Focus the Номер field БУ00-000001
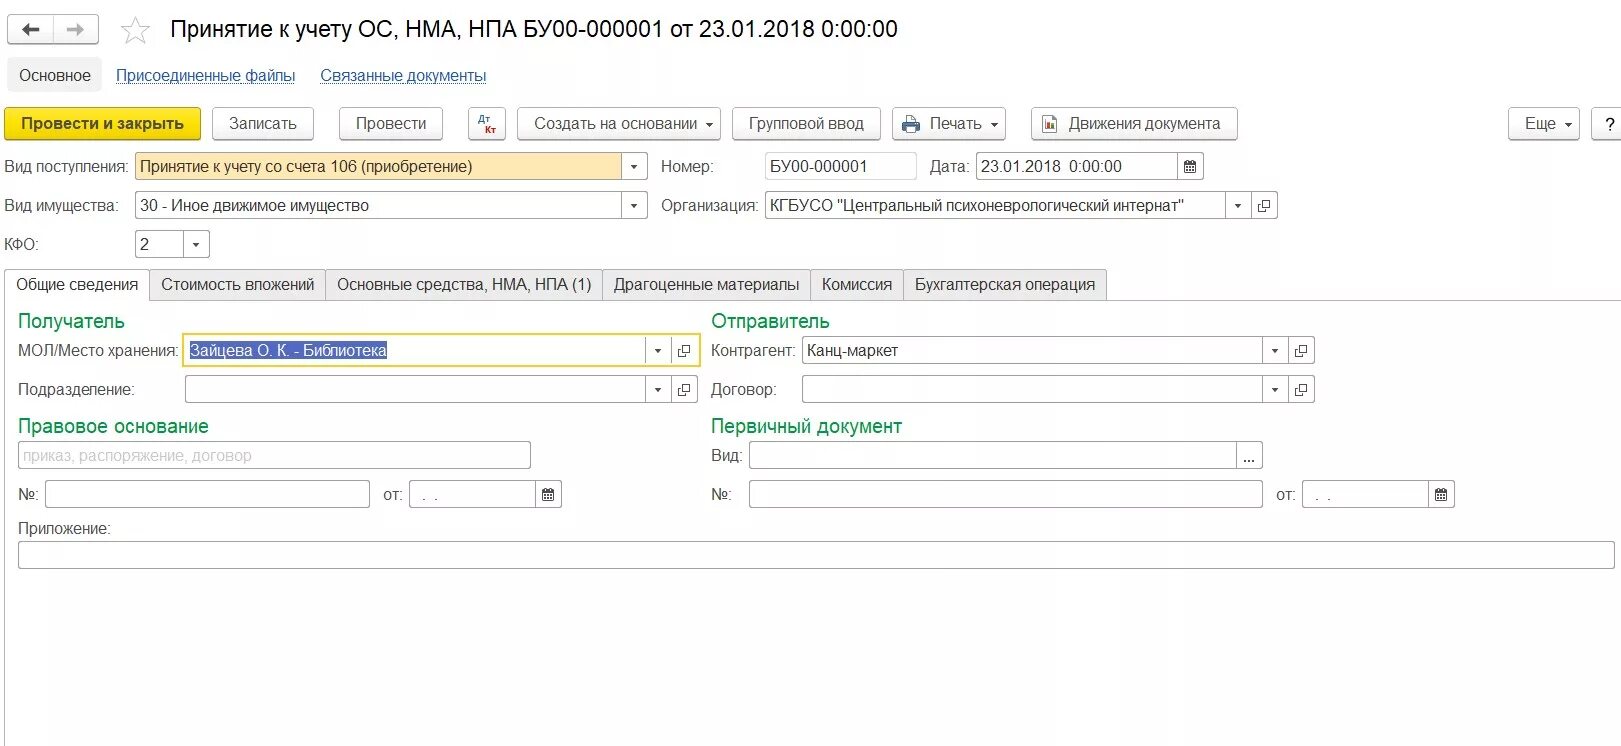 pyautogui.click(x=841, y=167)
